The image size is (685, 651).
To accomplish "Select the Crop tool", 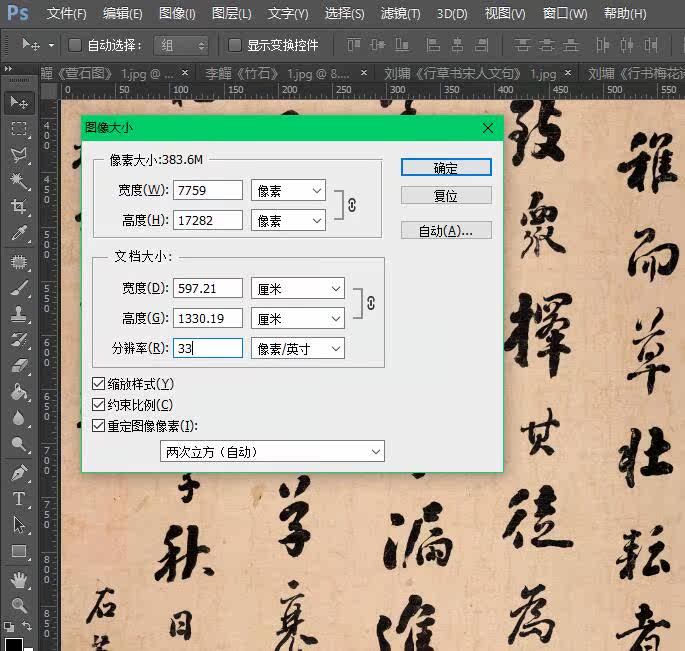I will 18,207.
